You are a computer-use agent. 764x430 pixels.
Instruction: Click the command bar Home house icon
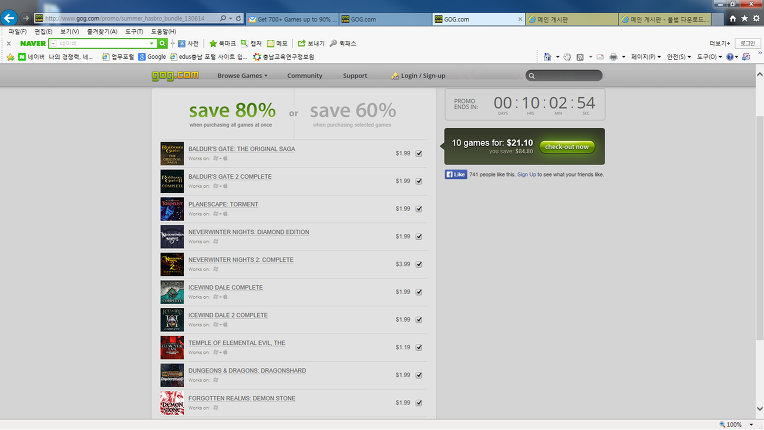[547, 57]
